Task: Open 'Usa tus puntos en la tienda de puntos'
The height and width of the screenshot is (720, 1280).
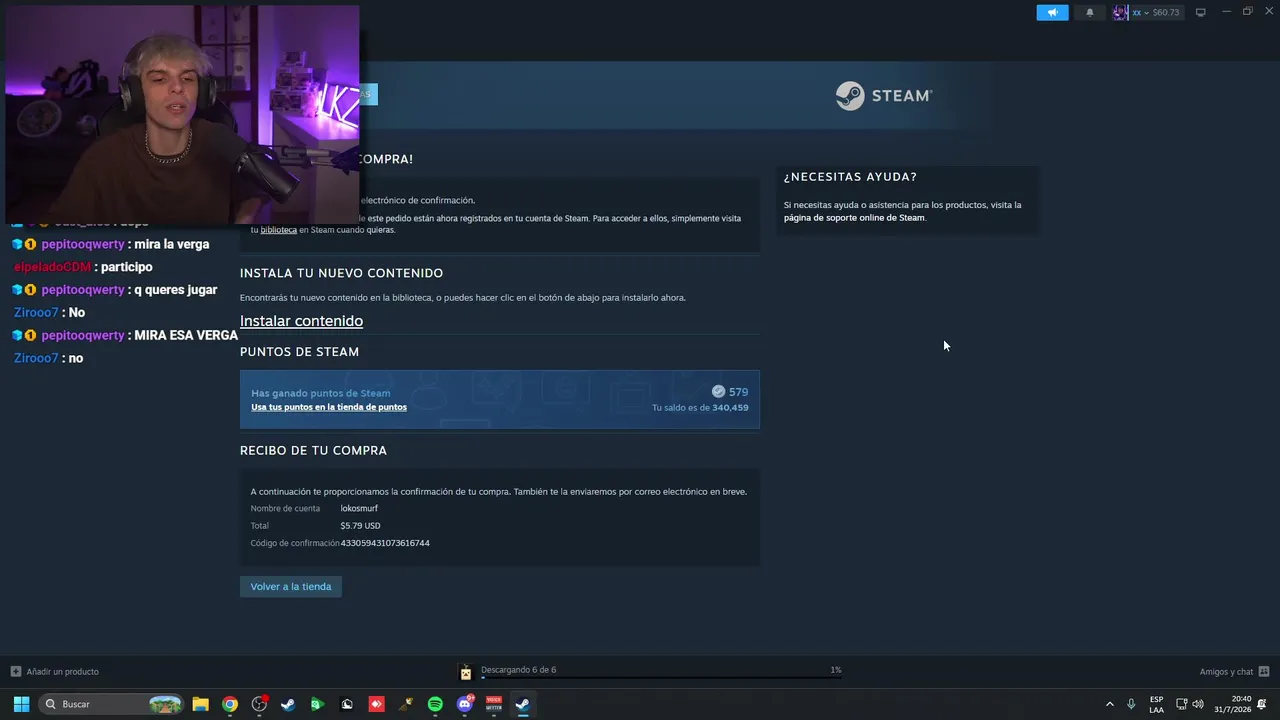Action: click(x=329, y=407)
